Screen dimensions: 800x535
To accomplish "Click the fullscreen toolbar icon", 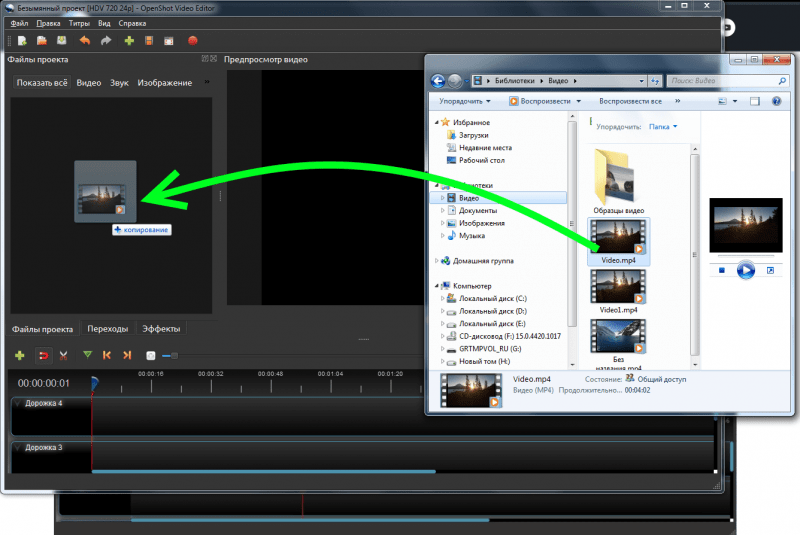I will [x=168, y=41].
